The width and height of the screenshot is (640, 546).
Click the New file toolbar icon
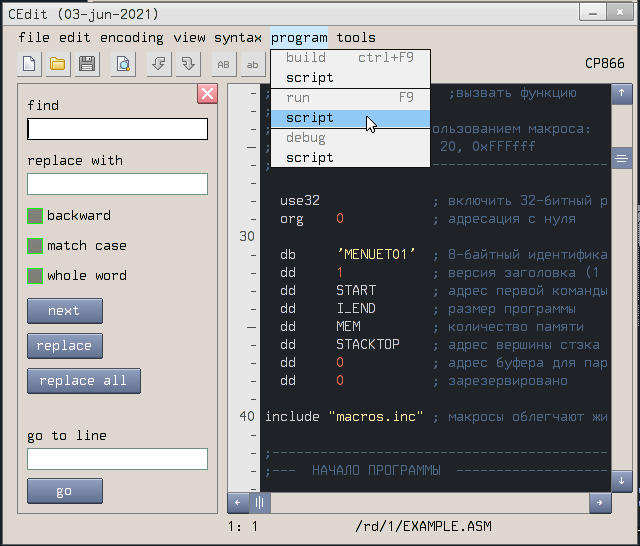[29, 64]
